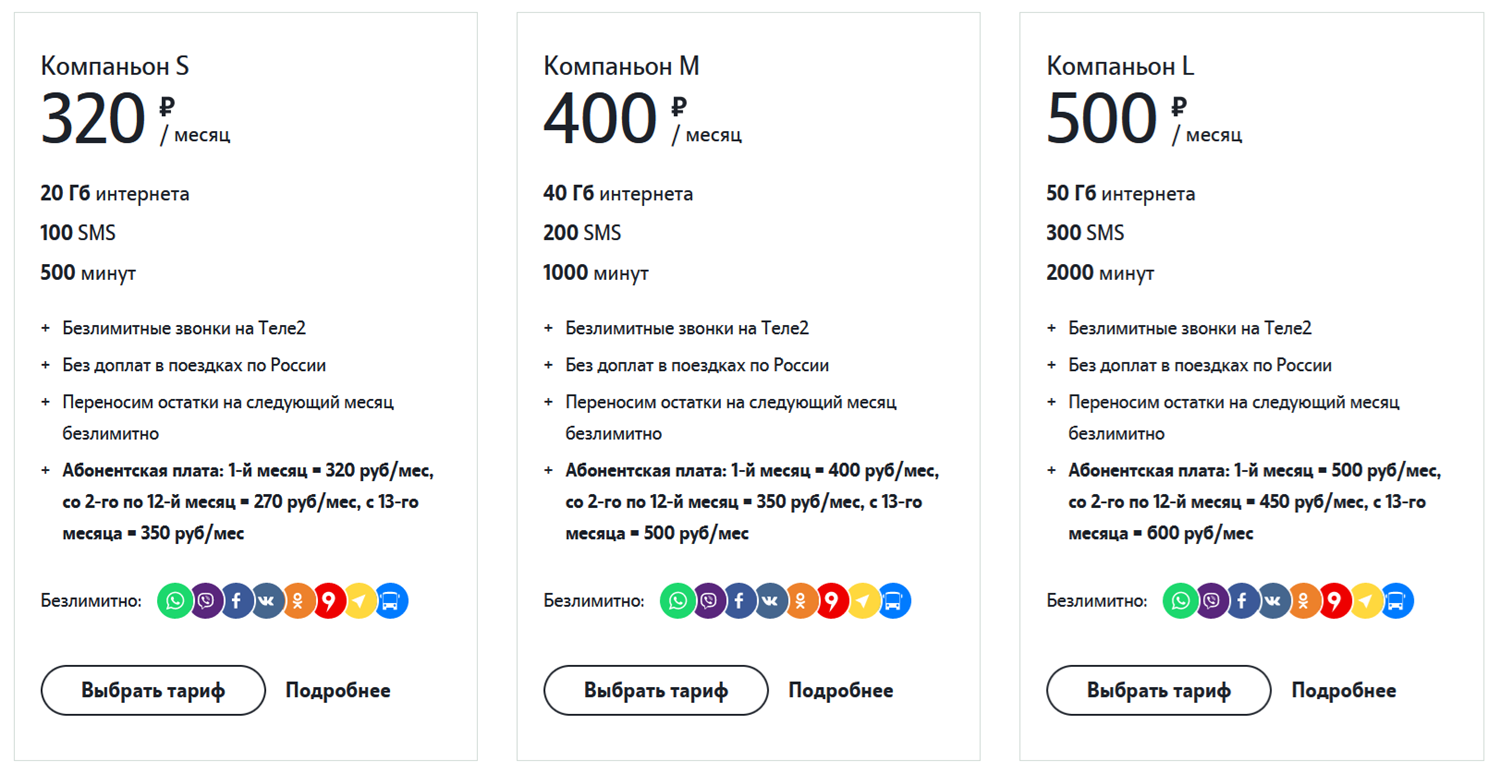Viewport: 1500px width, 773px height.
Task: Select the bus transport icon under Компаньон L
Action: [1396, 601]
